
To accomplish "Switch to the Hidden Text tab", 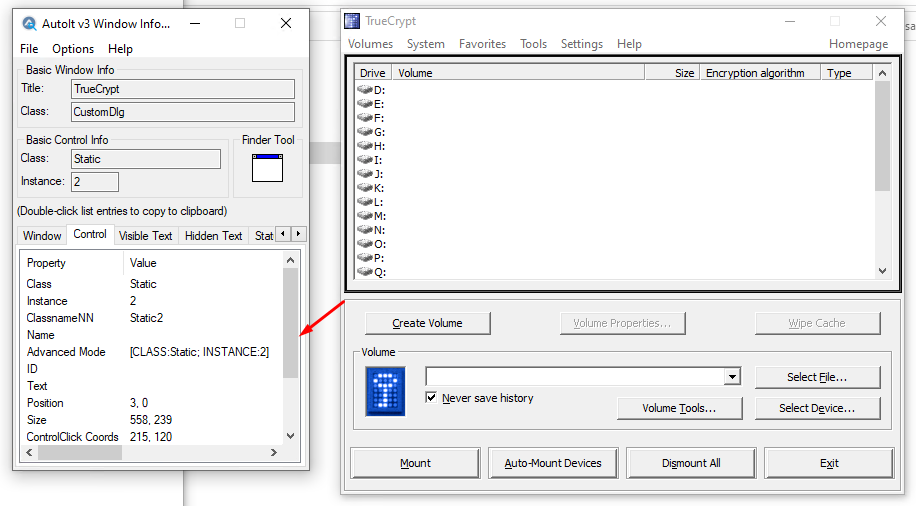I will tap(213, 236).
